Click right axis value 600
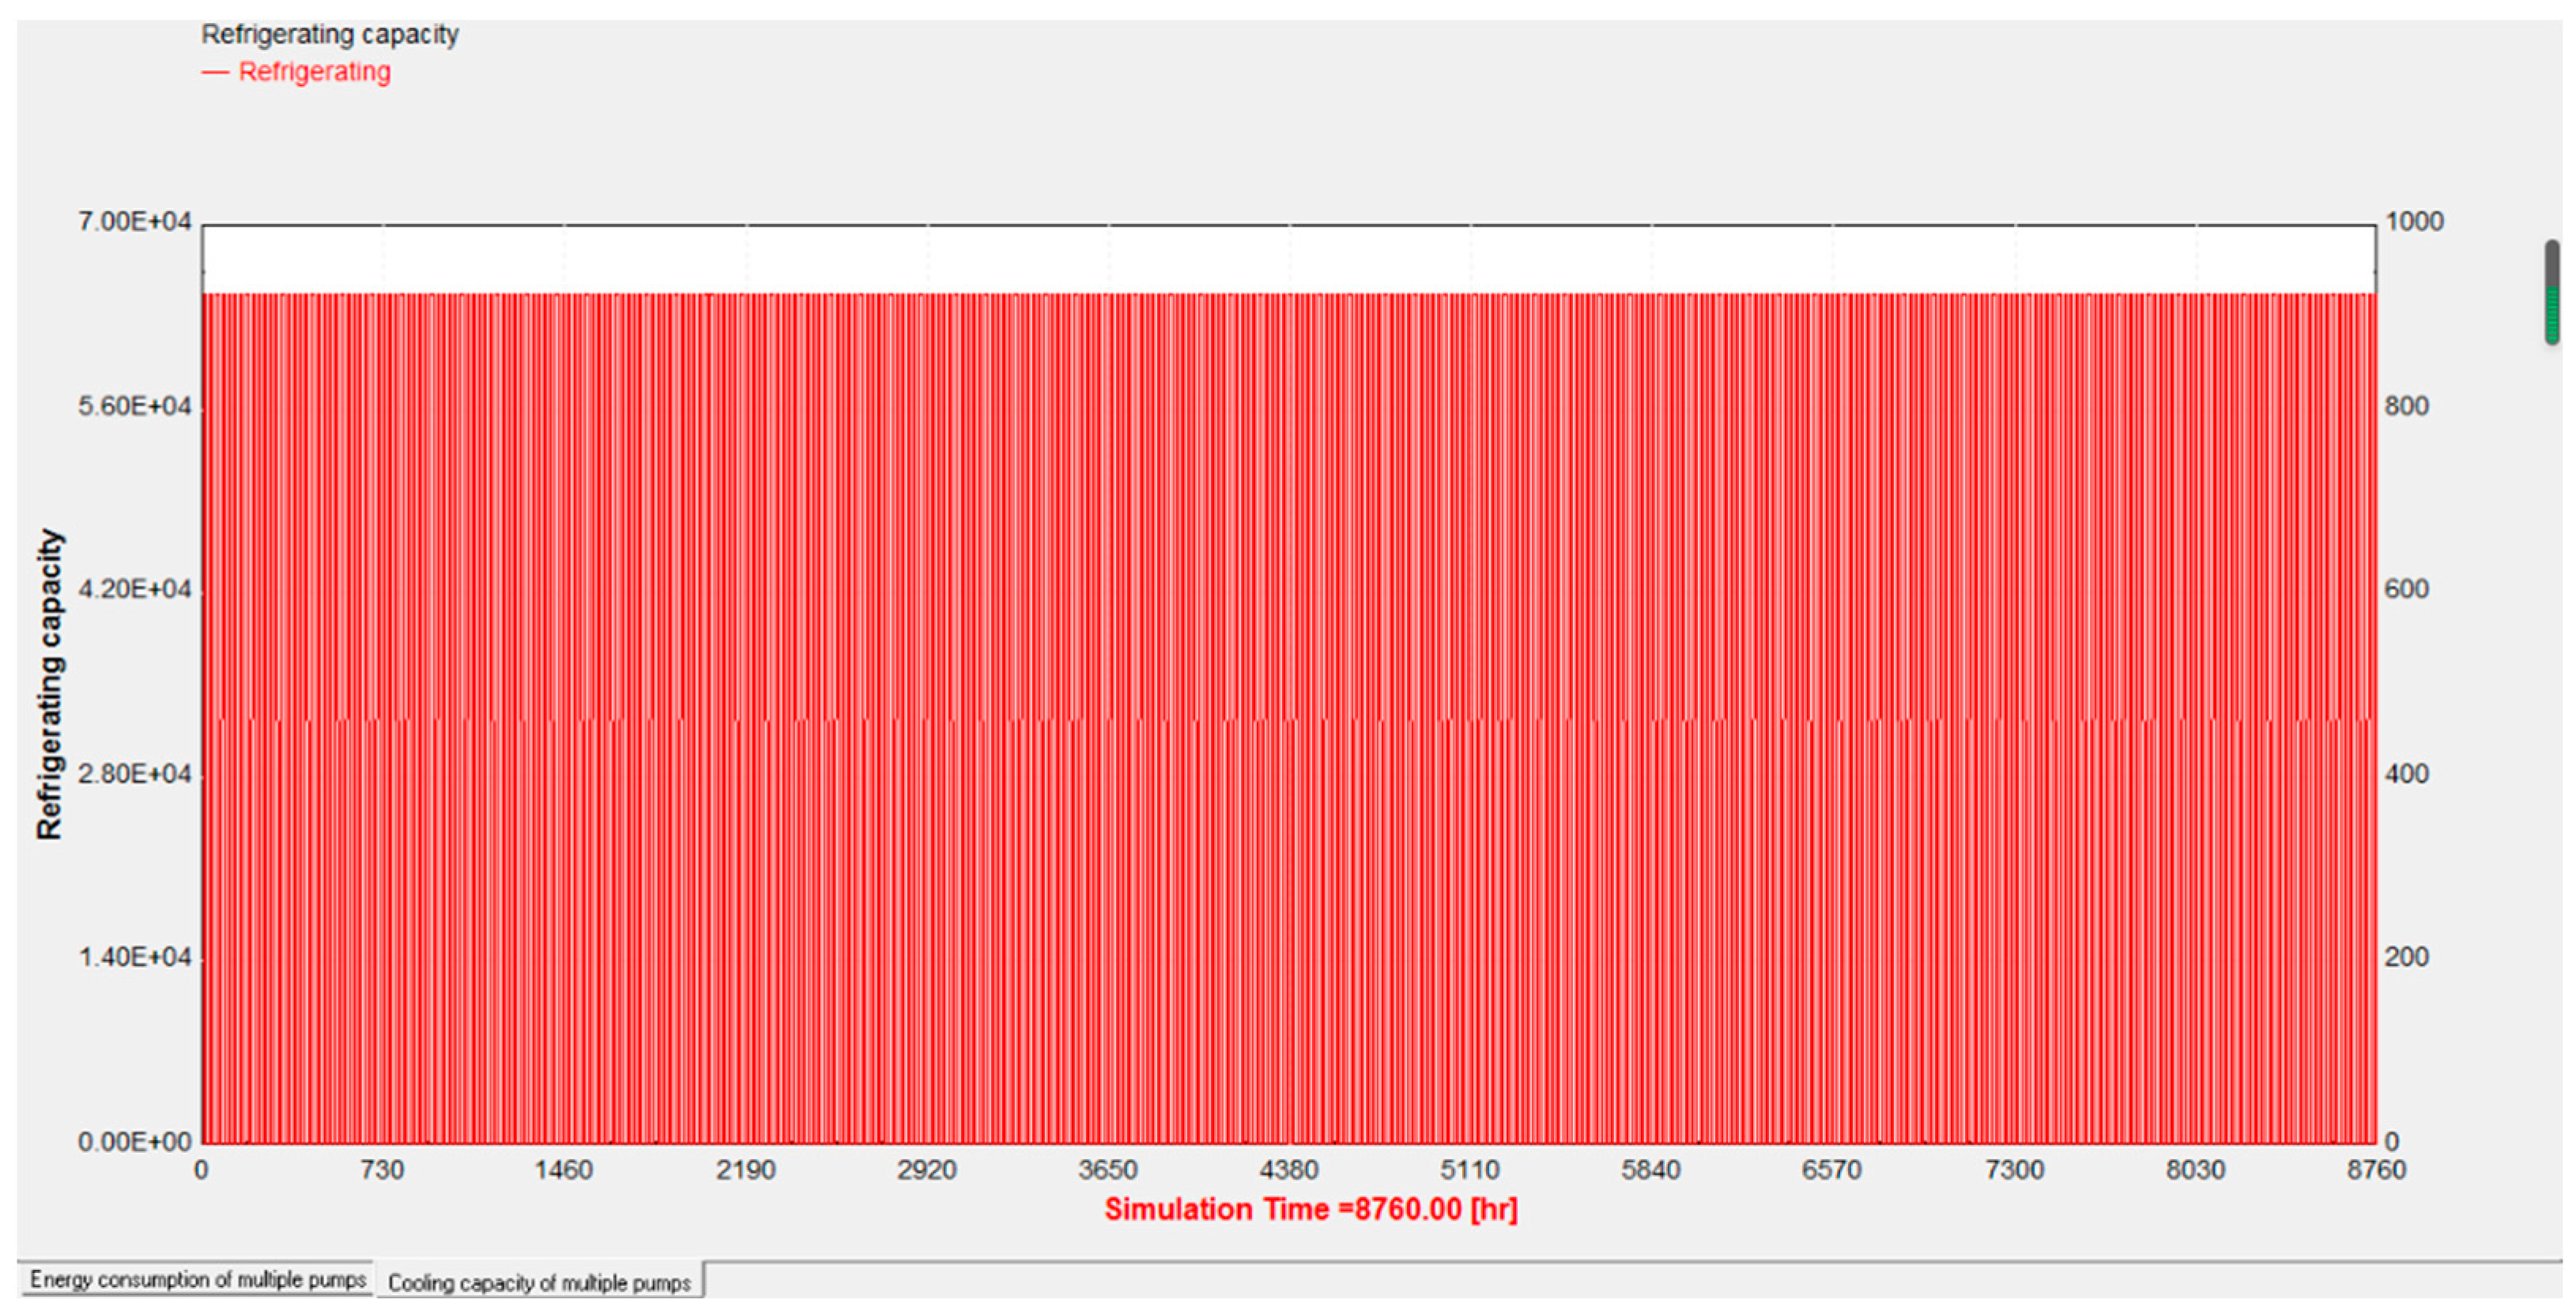Image resolution: width=2576 pixels, height=1311 pixels. [x=2406, y=589]
